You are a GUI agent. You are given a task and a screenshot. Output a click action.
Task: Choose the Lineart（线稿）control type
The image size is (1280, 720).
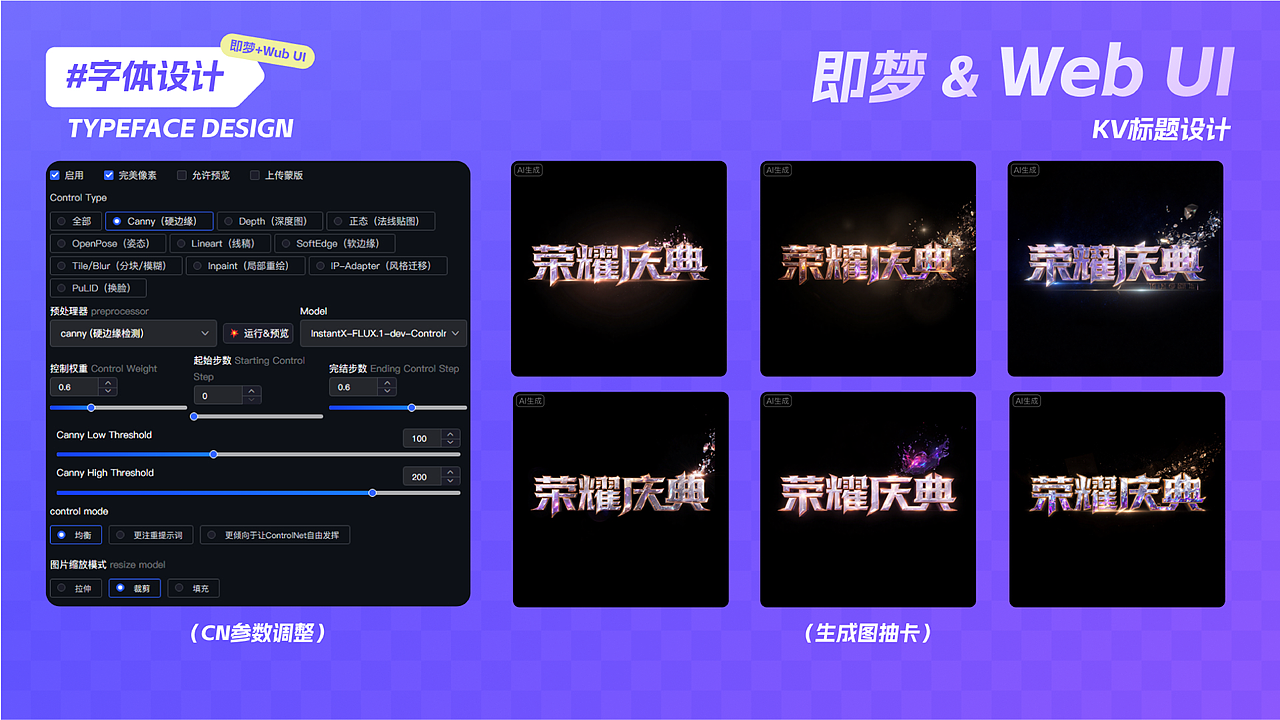tap(220, 243)
